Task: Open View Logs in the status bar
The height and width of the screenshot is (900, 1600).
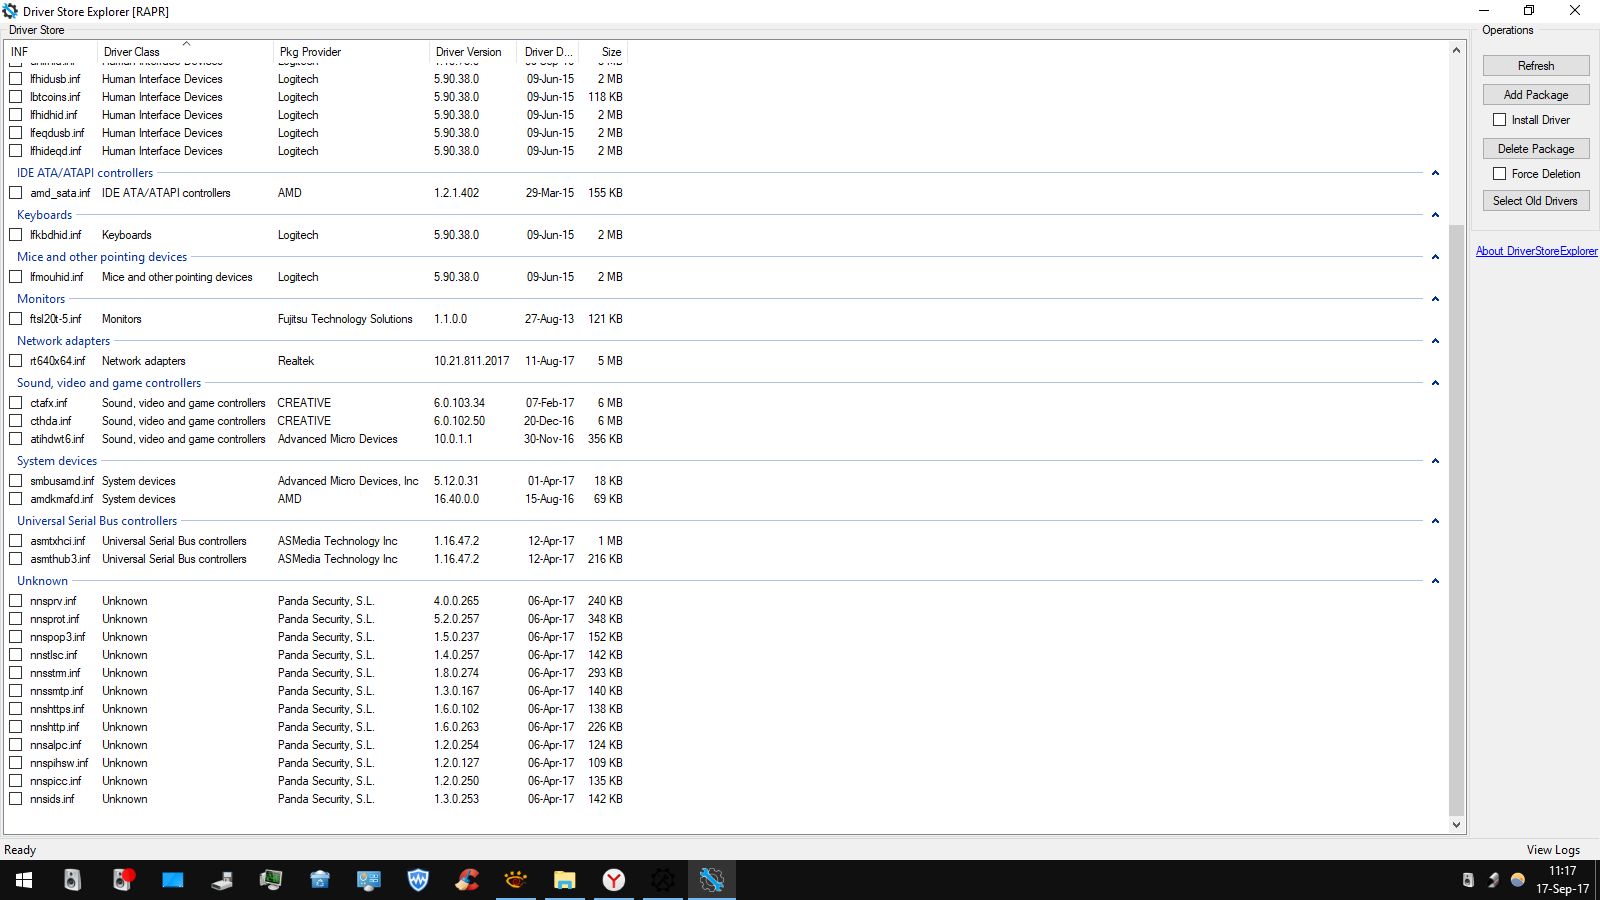Action: (1553, 850)
